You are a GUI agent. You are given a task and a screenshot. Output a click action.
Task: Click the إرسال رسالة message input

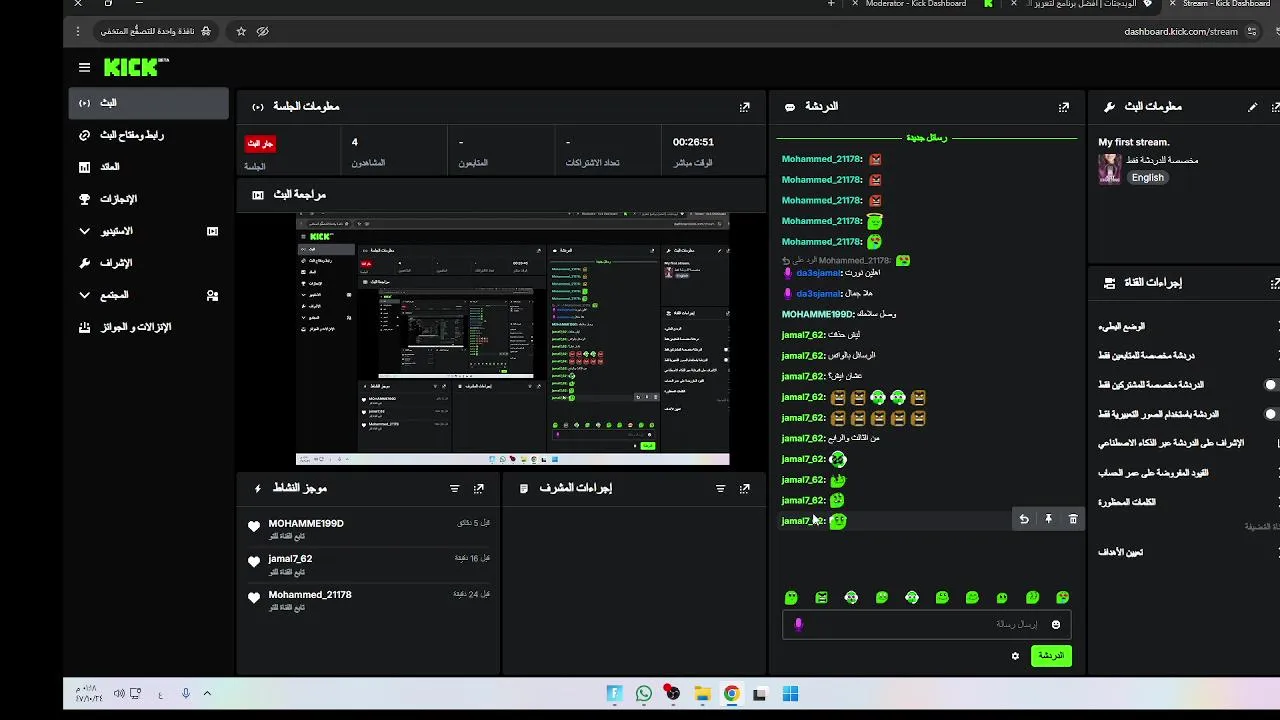tap(926, 625)
